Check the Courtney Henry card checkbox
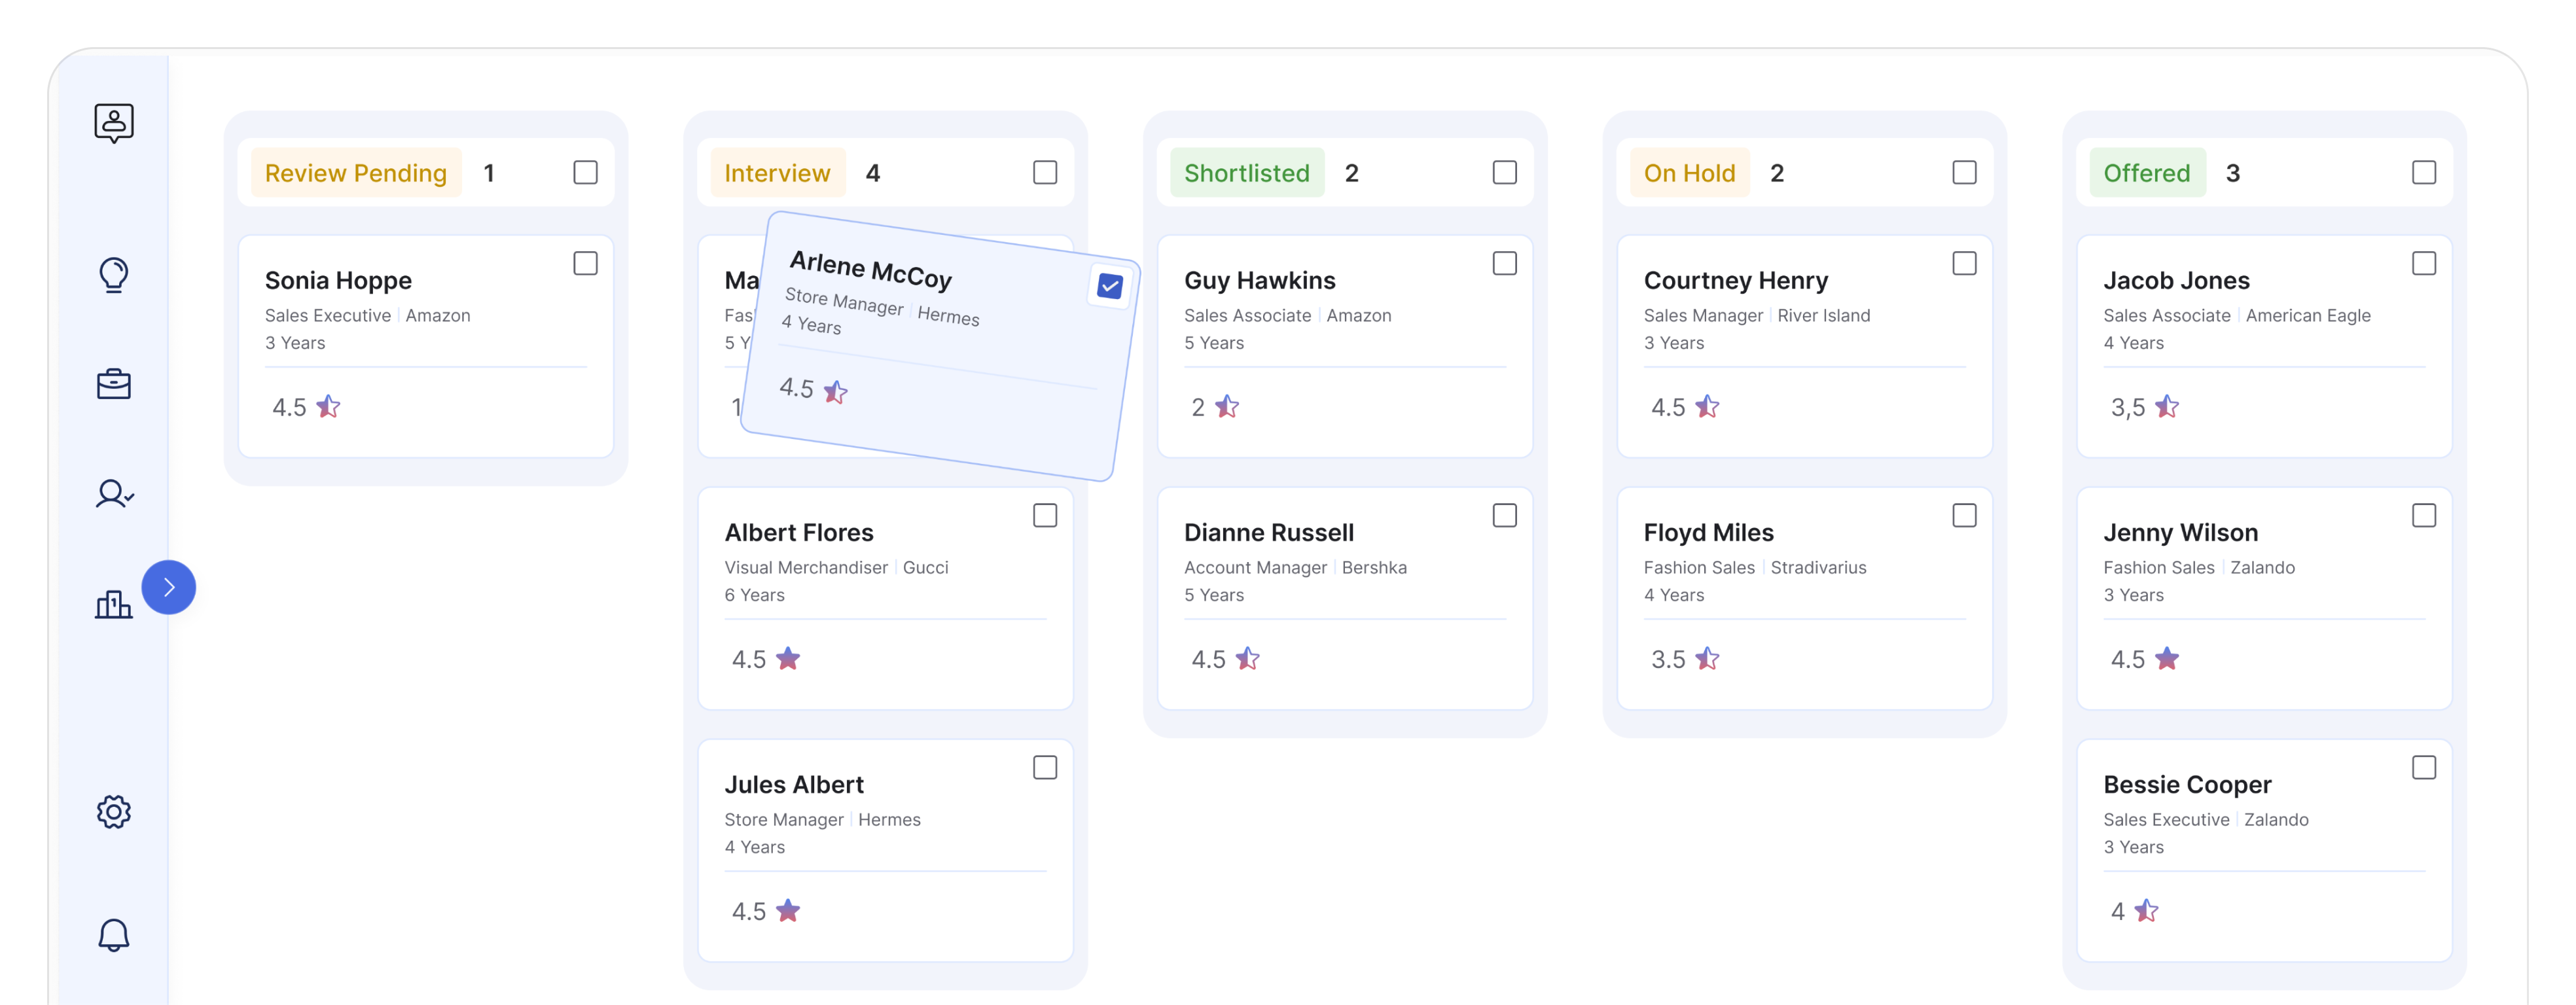 coord(1965,264)
